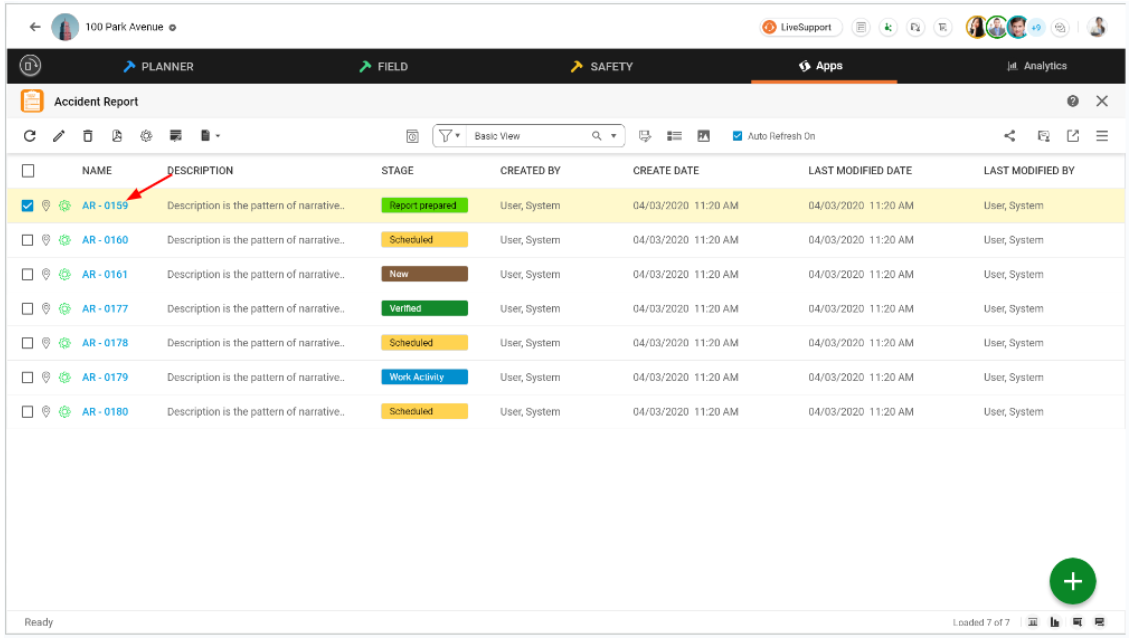Click the share icon in toolbar
Viewport: 1134px width, 640px height.
(1010, 136)
